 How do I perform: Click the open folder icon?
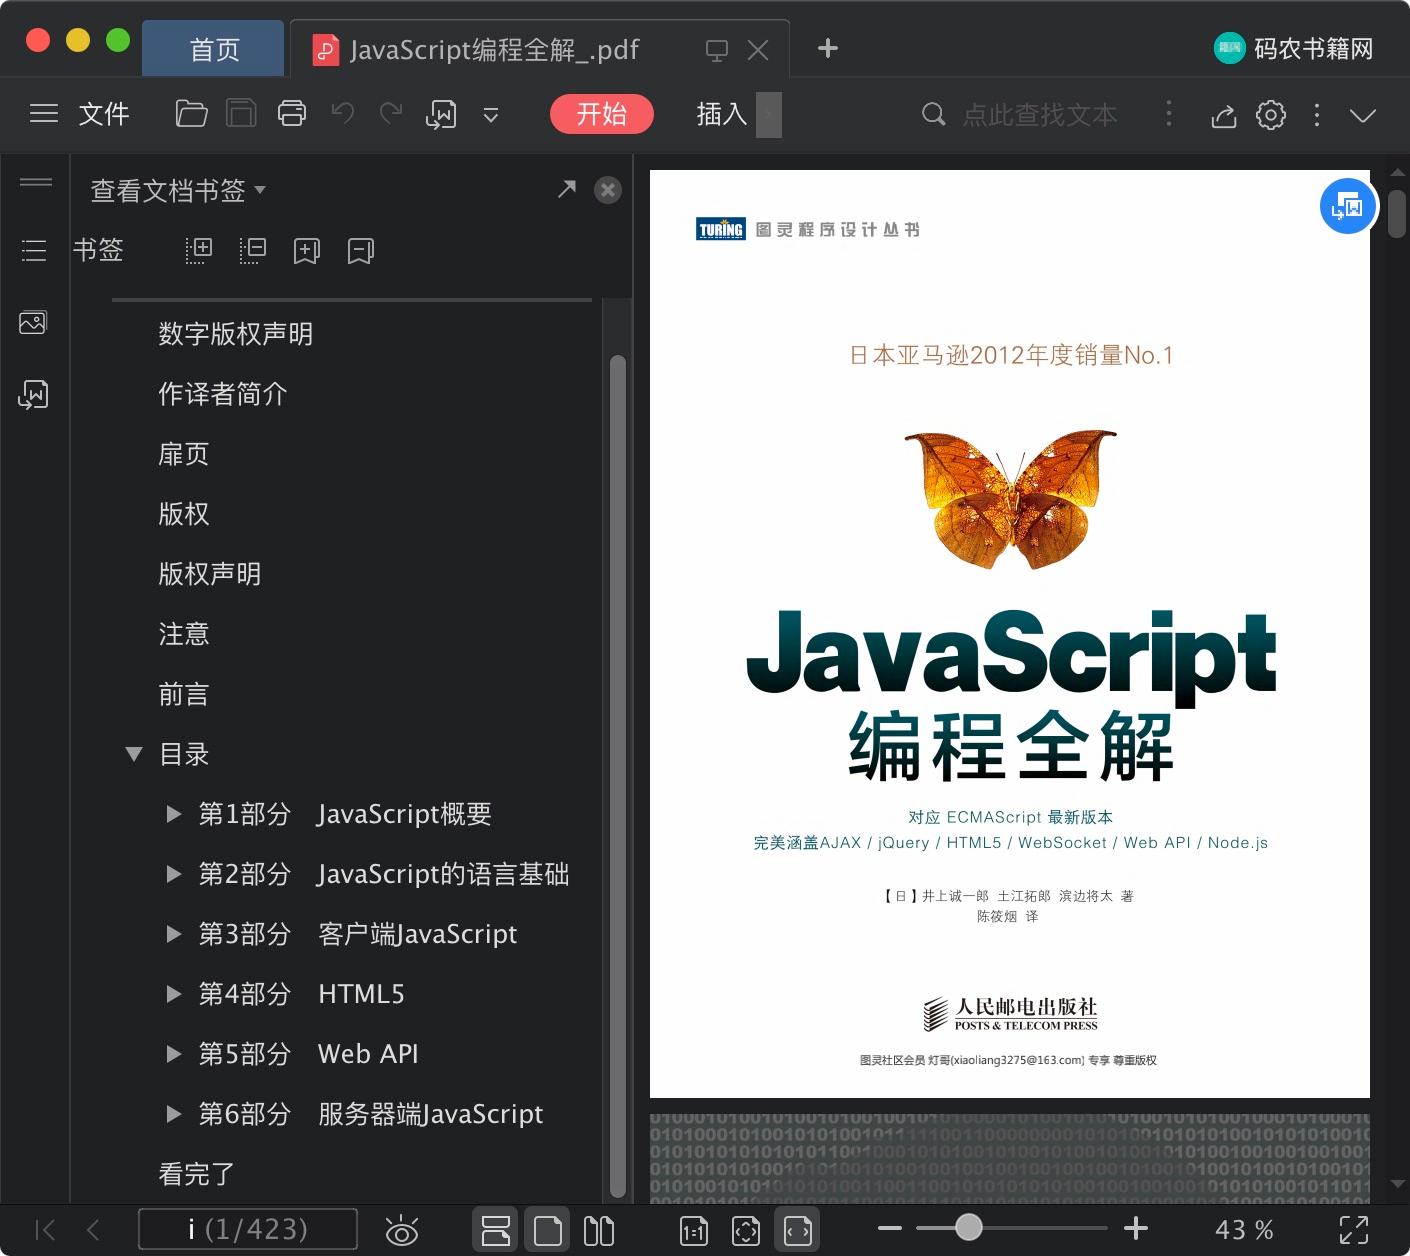coord(191,114)
